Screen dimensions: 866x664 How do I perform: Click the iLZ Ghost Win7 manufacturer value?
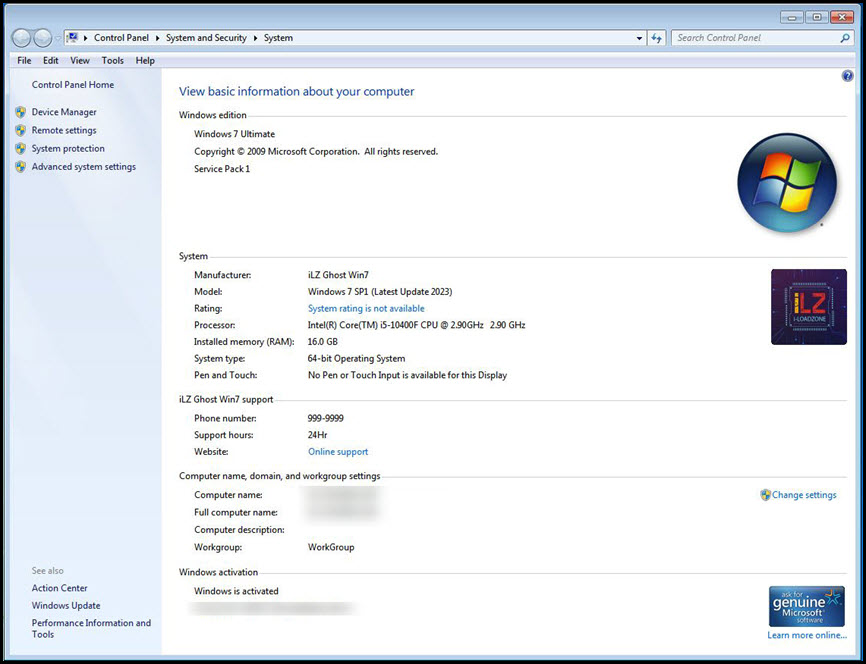(x=338, y=275)
